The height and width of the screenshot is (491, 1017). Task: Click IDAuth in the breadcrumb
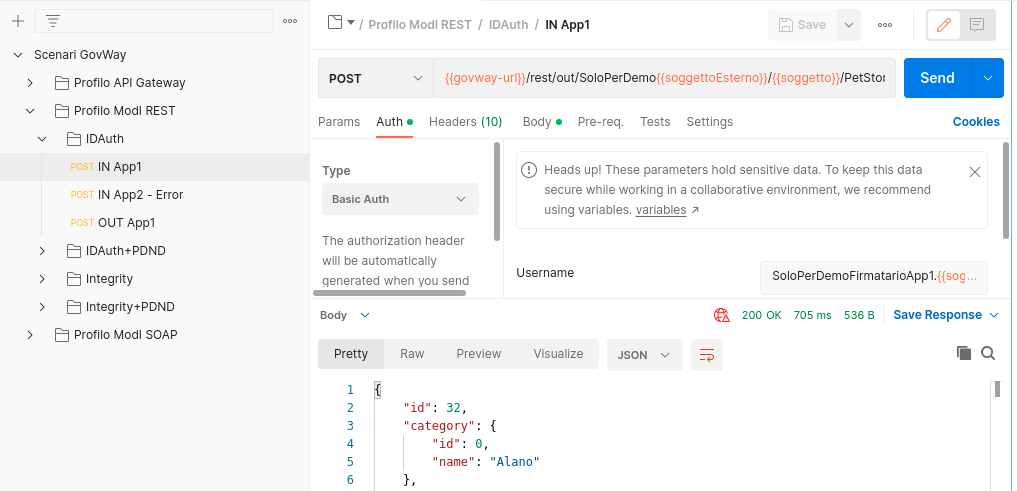point(508,25)
